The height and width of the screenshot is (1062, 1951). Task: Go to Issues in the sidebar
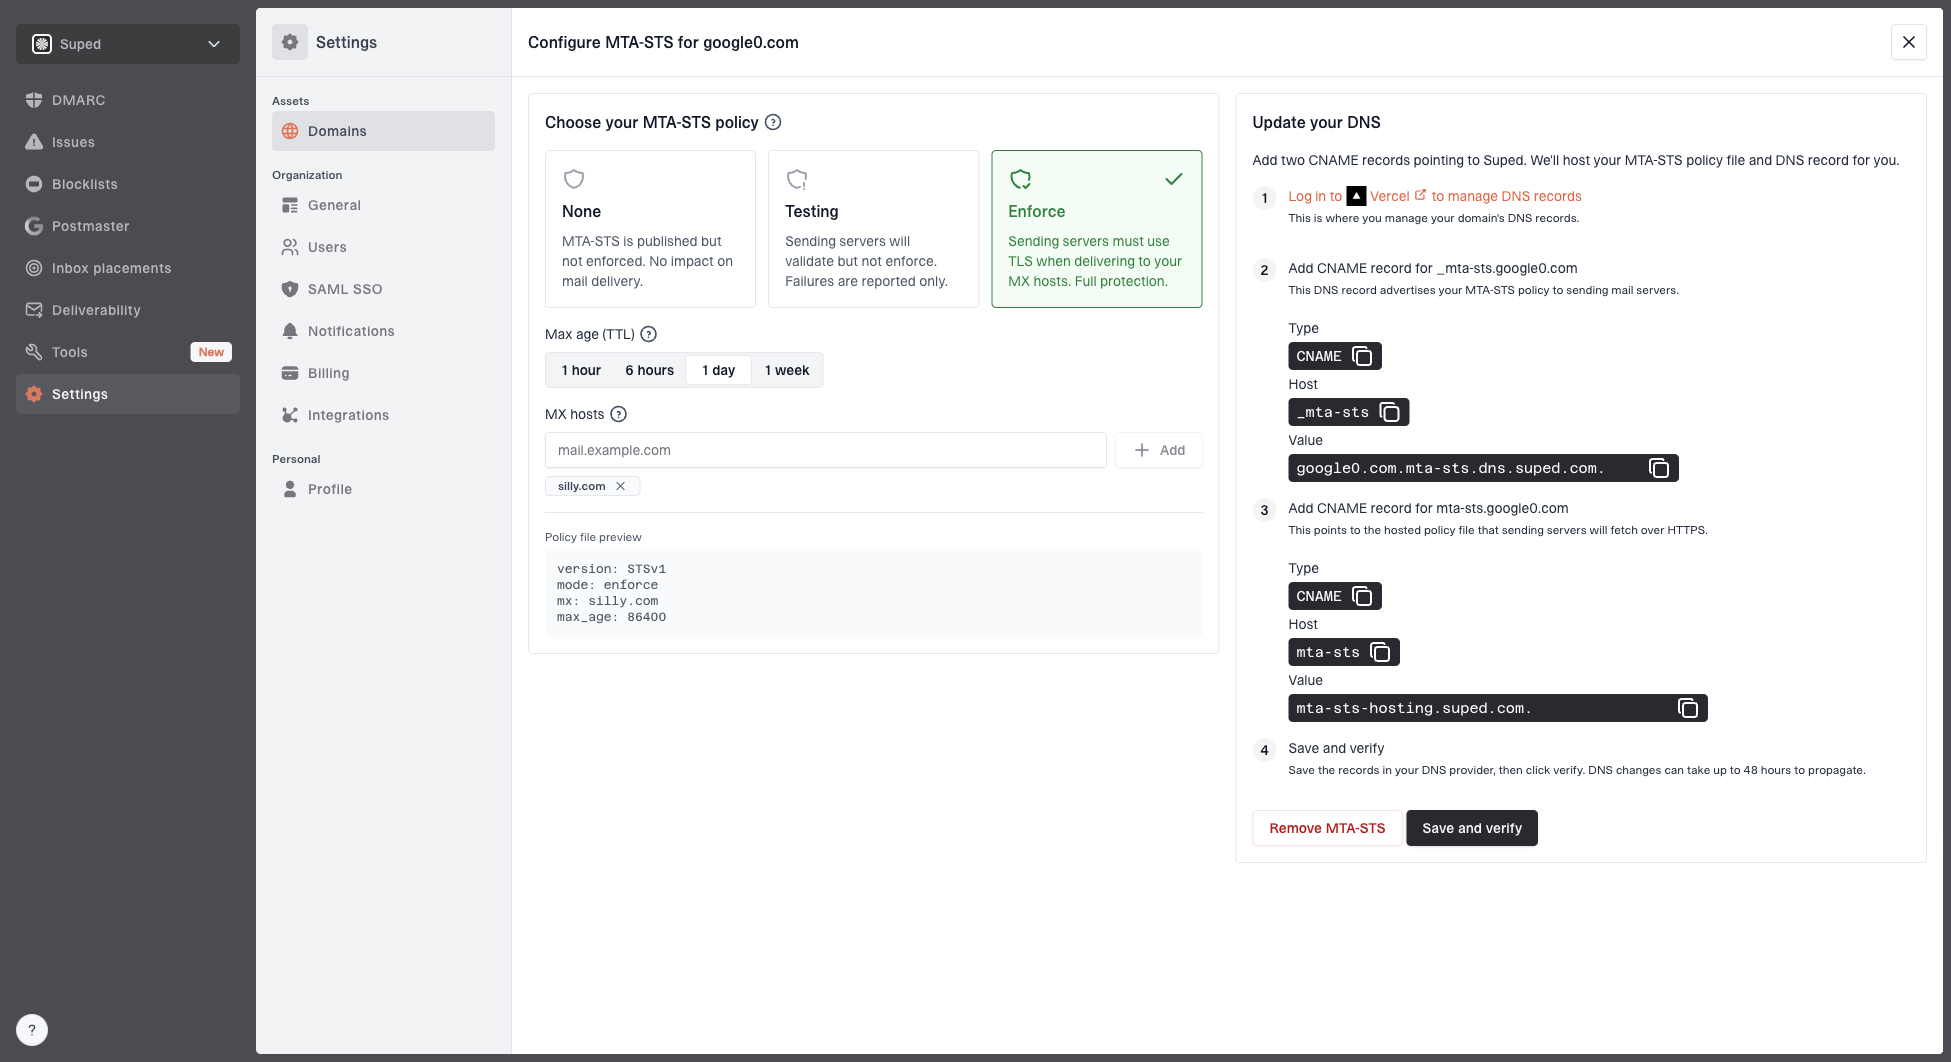pyautogui.click(x=128, y=142)
